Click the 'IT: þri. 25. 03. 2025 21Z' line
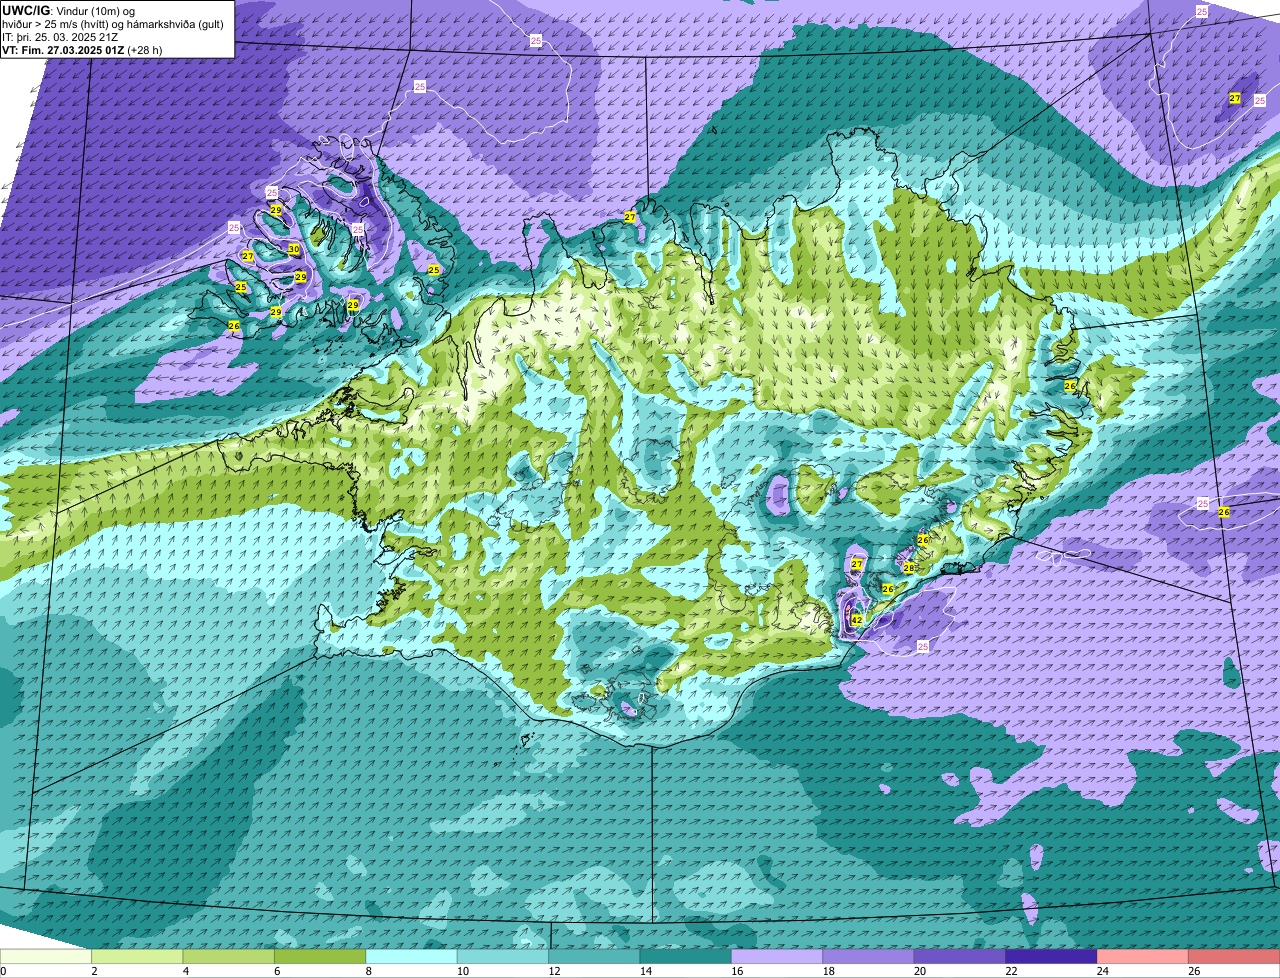The height and width of the screenshot is (978, 1280). point(60,37)
